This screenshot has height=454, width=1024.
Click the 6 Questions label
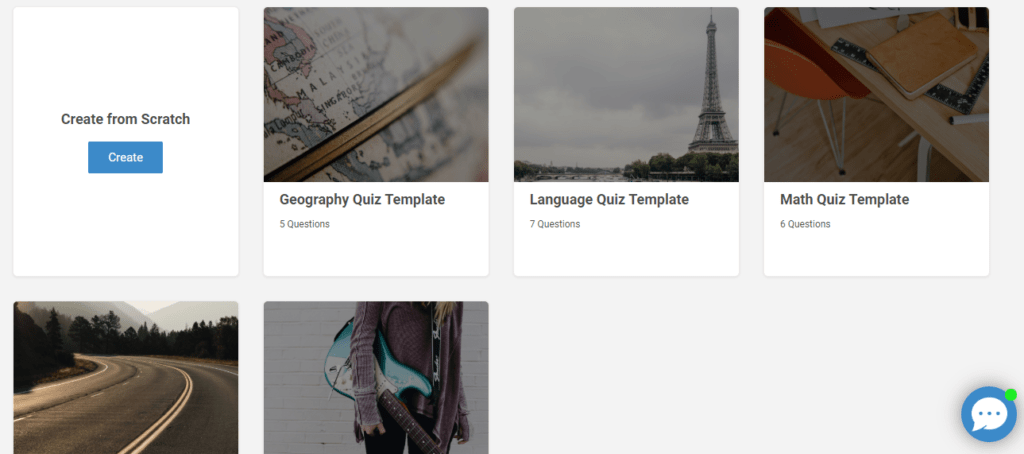point(805,224)
